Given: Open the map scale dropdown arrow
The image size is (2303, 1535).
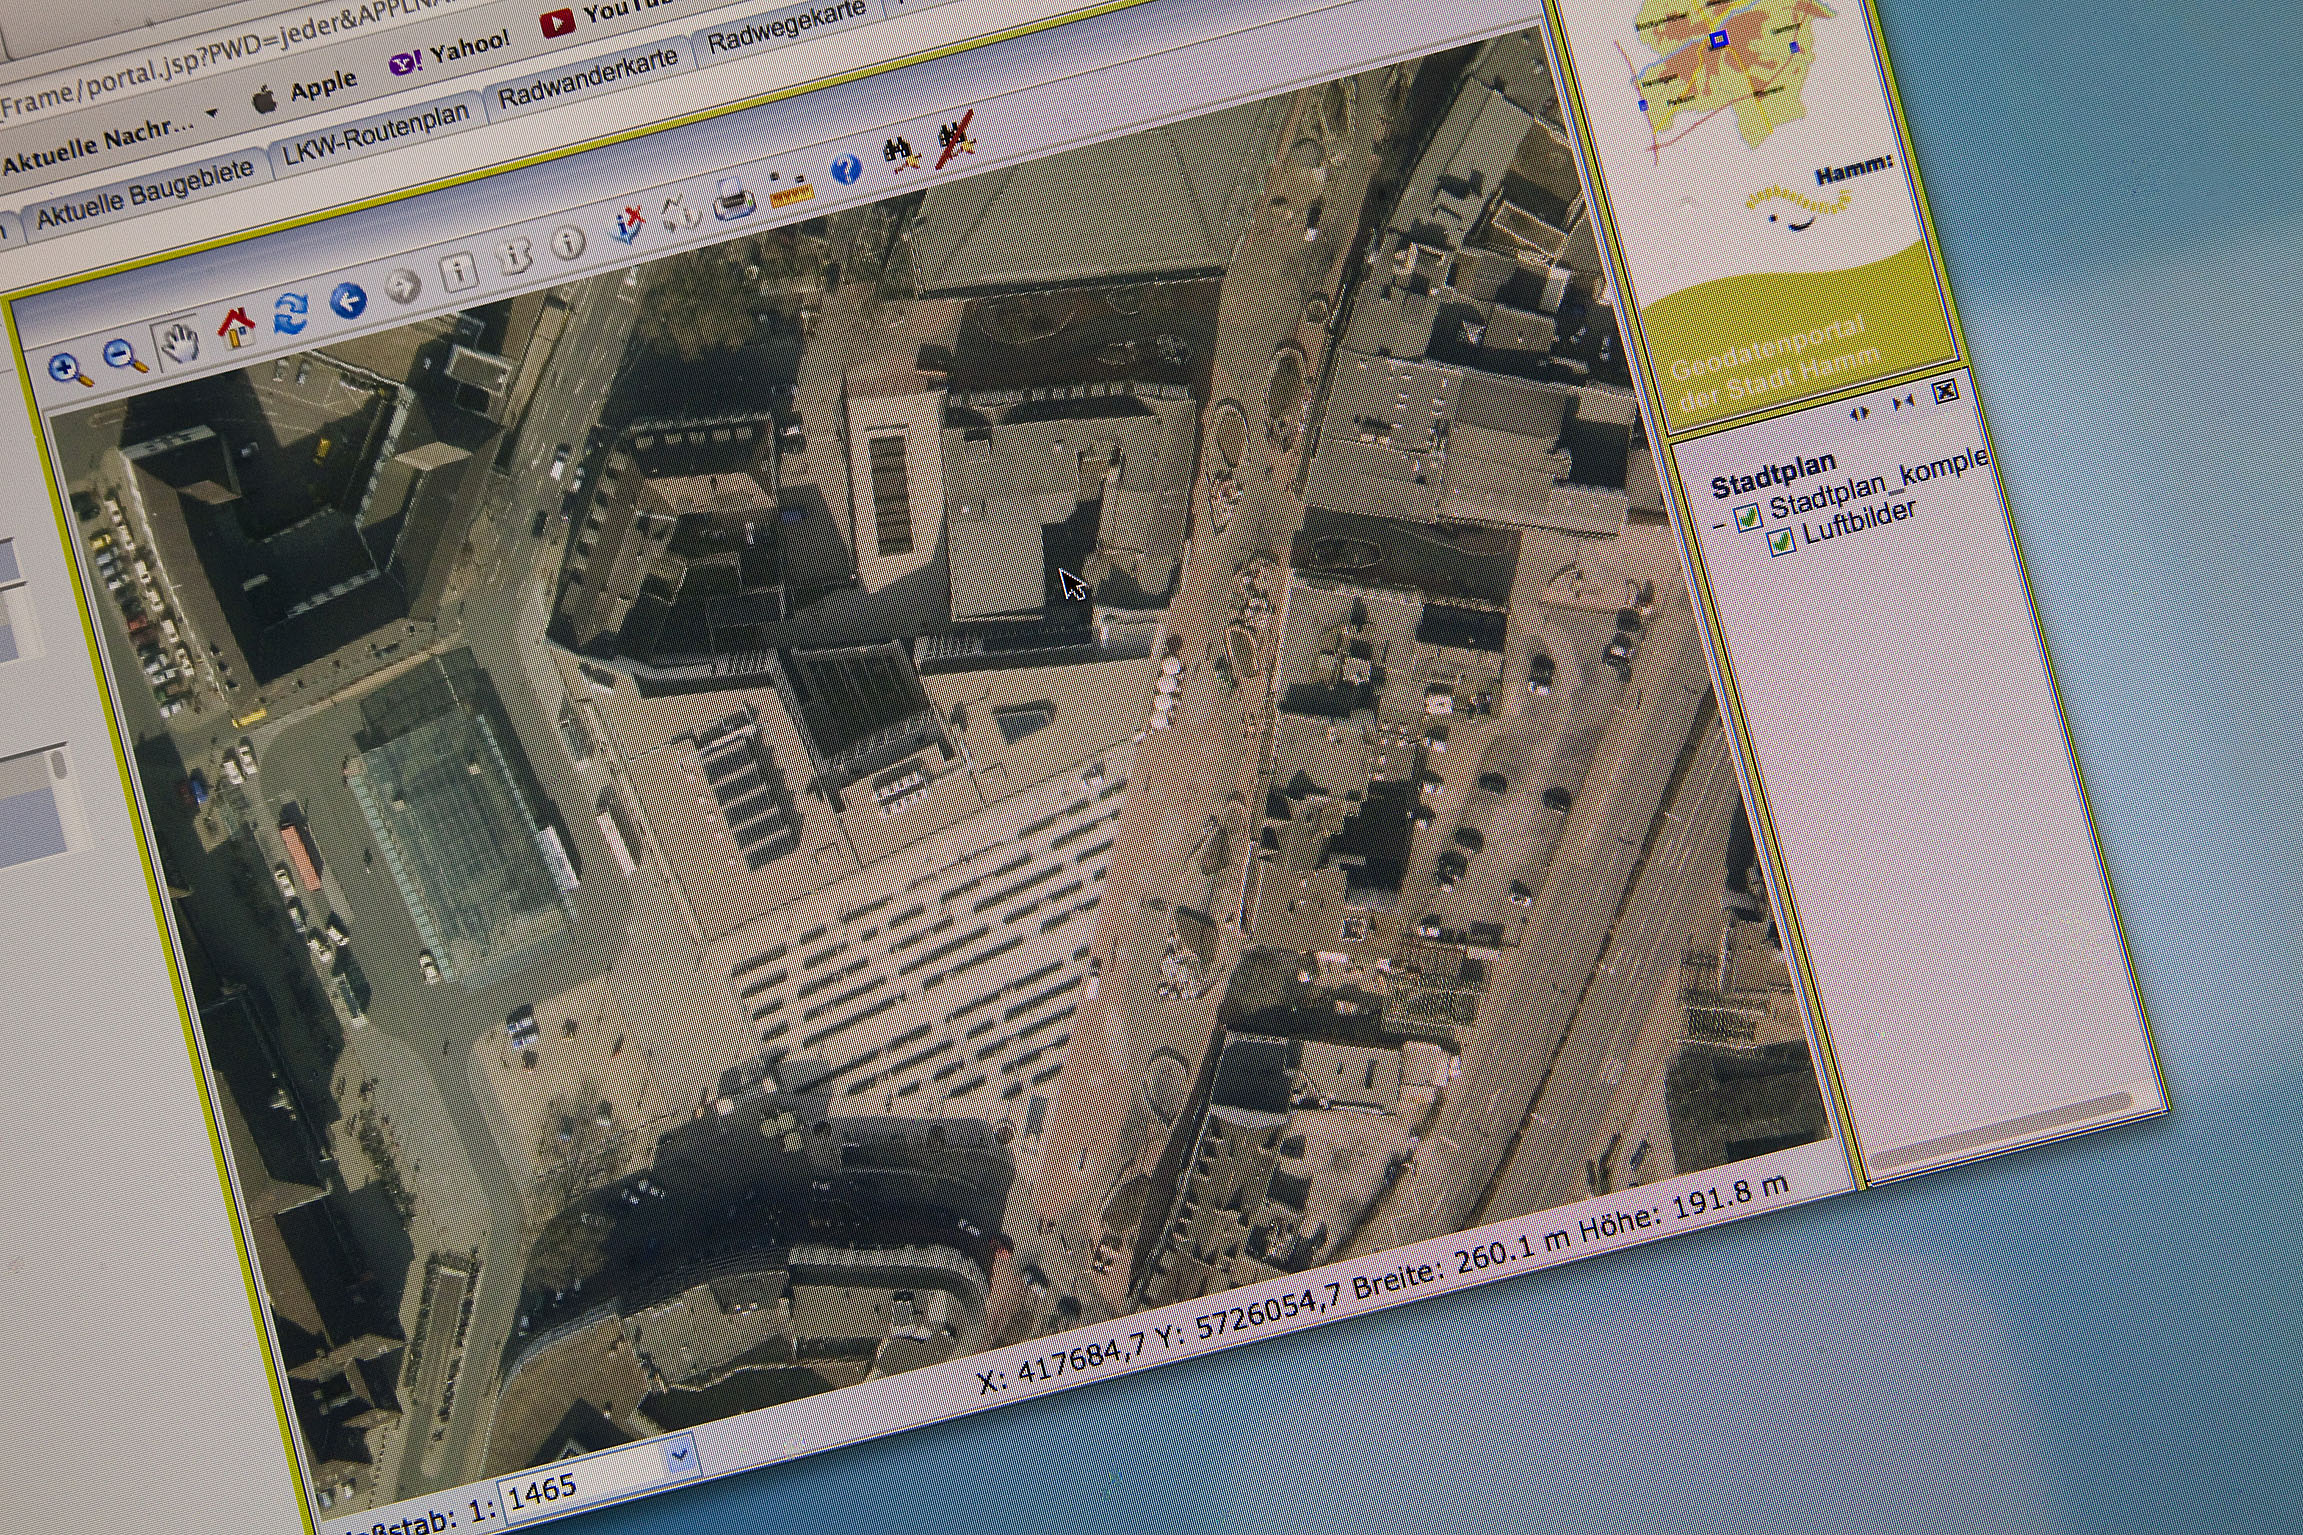Looking at the screenshot, I should (680, 1455).
